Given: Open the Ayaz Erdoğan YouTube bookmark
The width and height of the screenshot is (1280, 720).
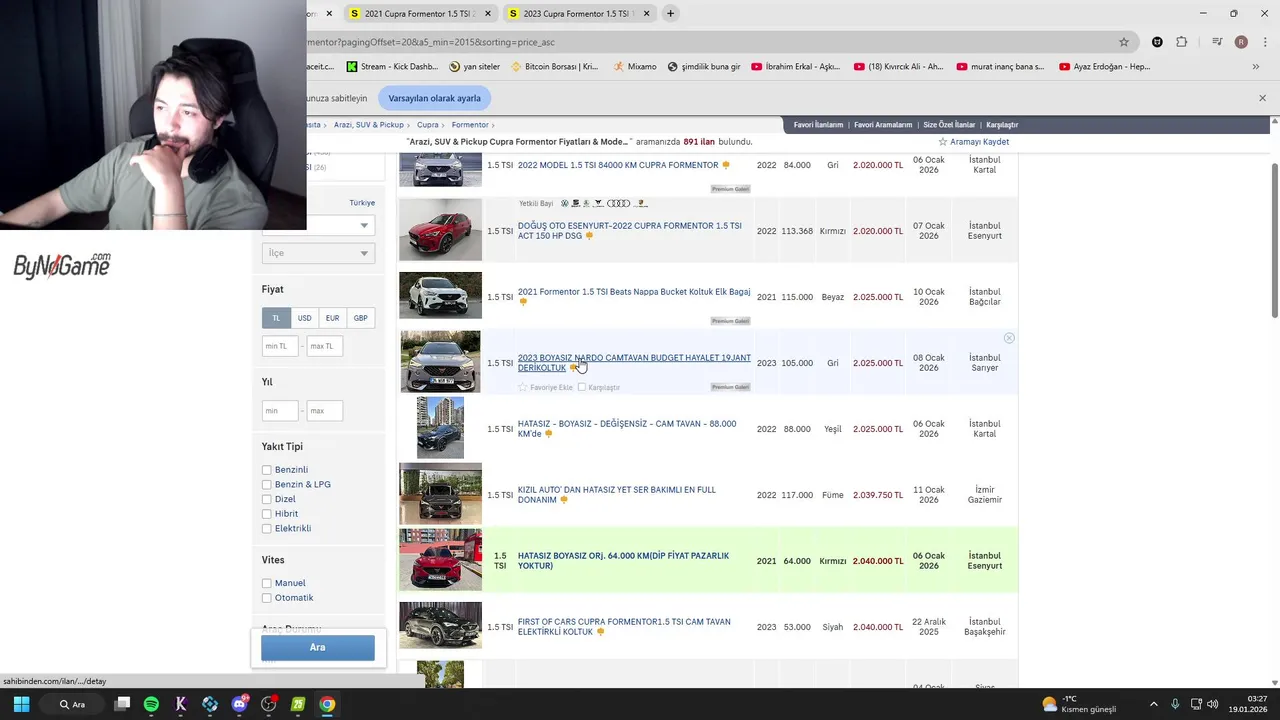Looking at the screenshot, I should (x=1104, y=67).
